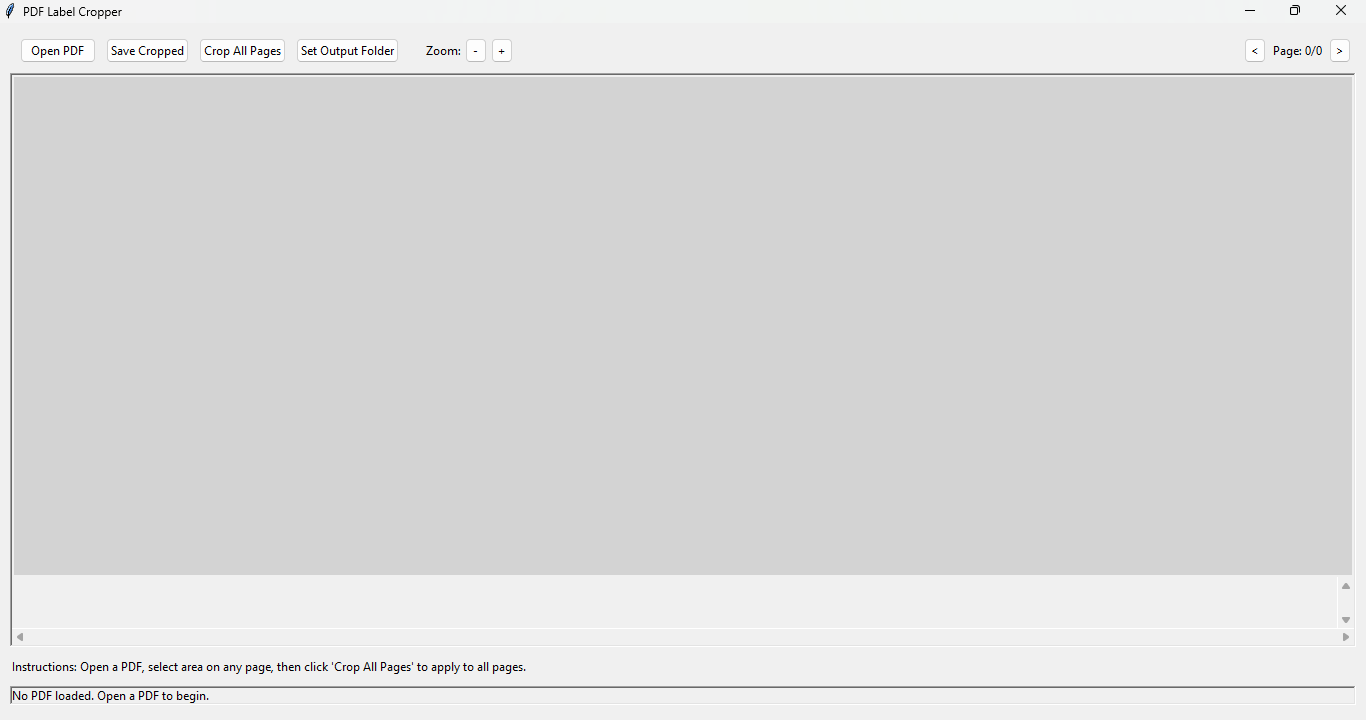
Task: Click the horizontal scrollbar track
Action: [x=680, y=637]
